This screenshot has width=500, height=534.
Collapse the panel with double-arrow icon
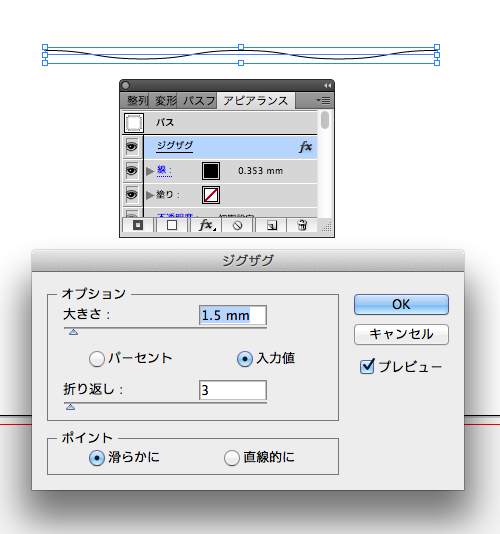coord(327,85)
